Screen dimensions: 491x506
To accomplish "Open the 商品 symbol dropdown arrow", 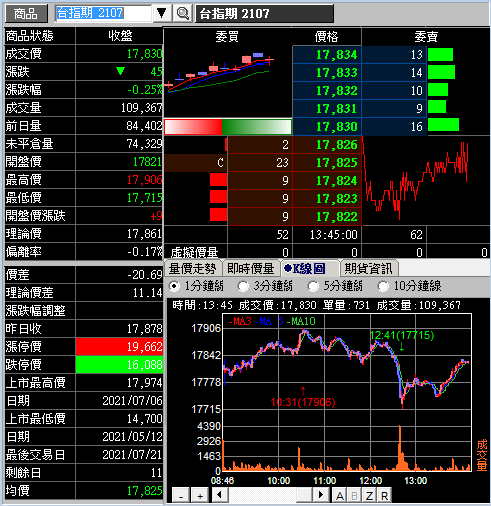I will click(162, 13).
